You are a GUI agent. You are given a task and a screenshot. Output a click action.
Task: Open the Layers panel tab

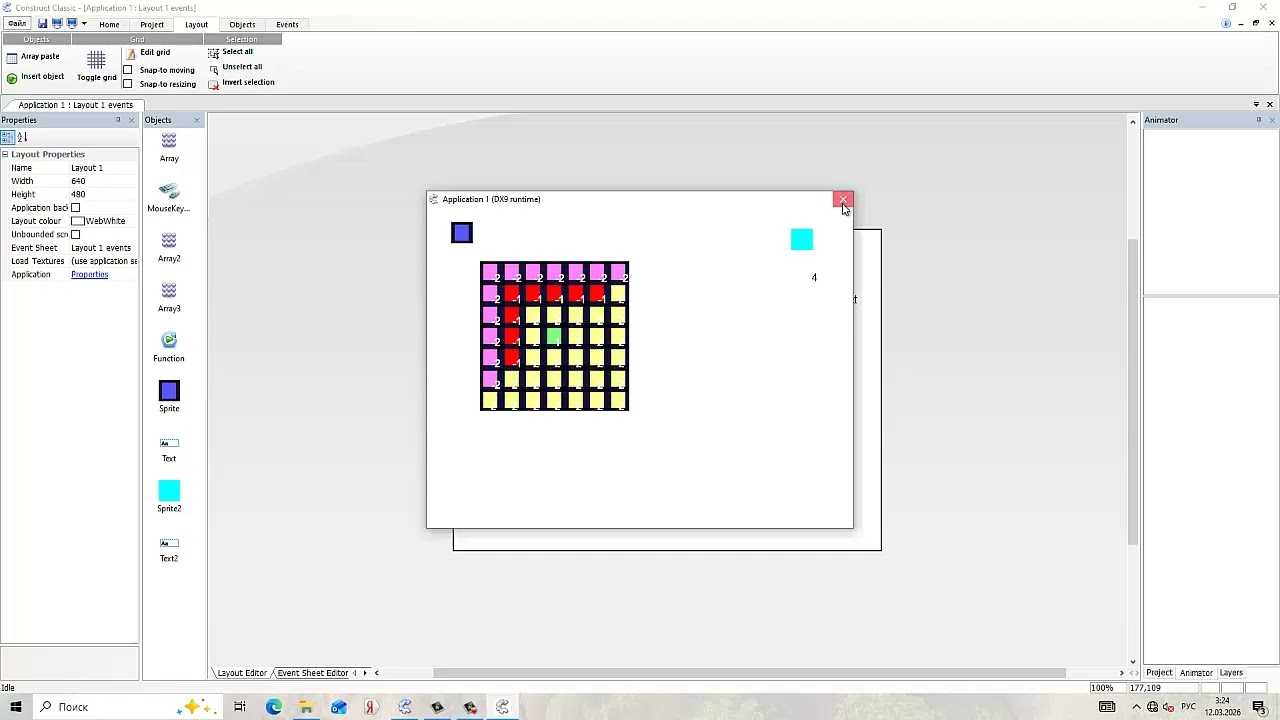click(x=1231, y=673)
